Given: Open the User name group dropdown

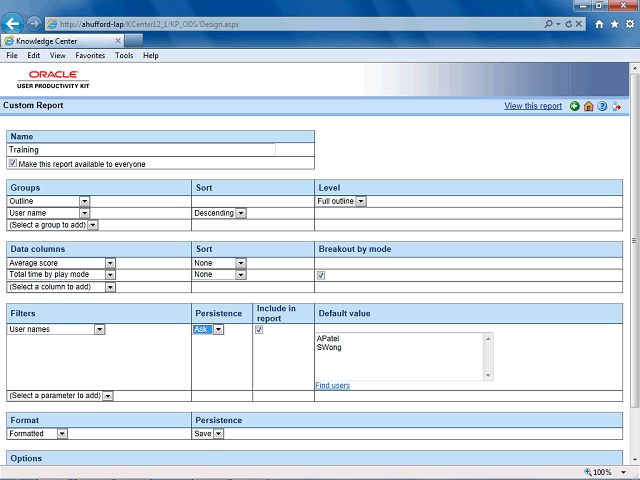Looking at the screenshot, I should click(84, 213).
